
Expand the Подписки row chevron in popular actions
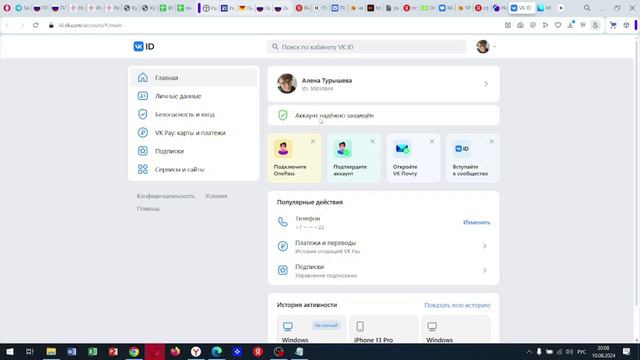pyautogui.click(x=484, y=270)
